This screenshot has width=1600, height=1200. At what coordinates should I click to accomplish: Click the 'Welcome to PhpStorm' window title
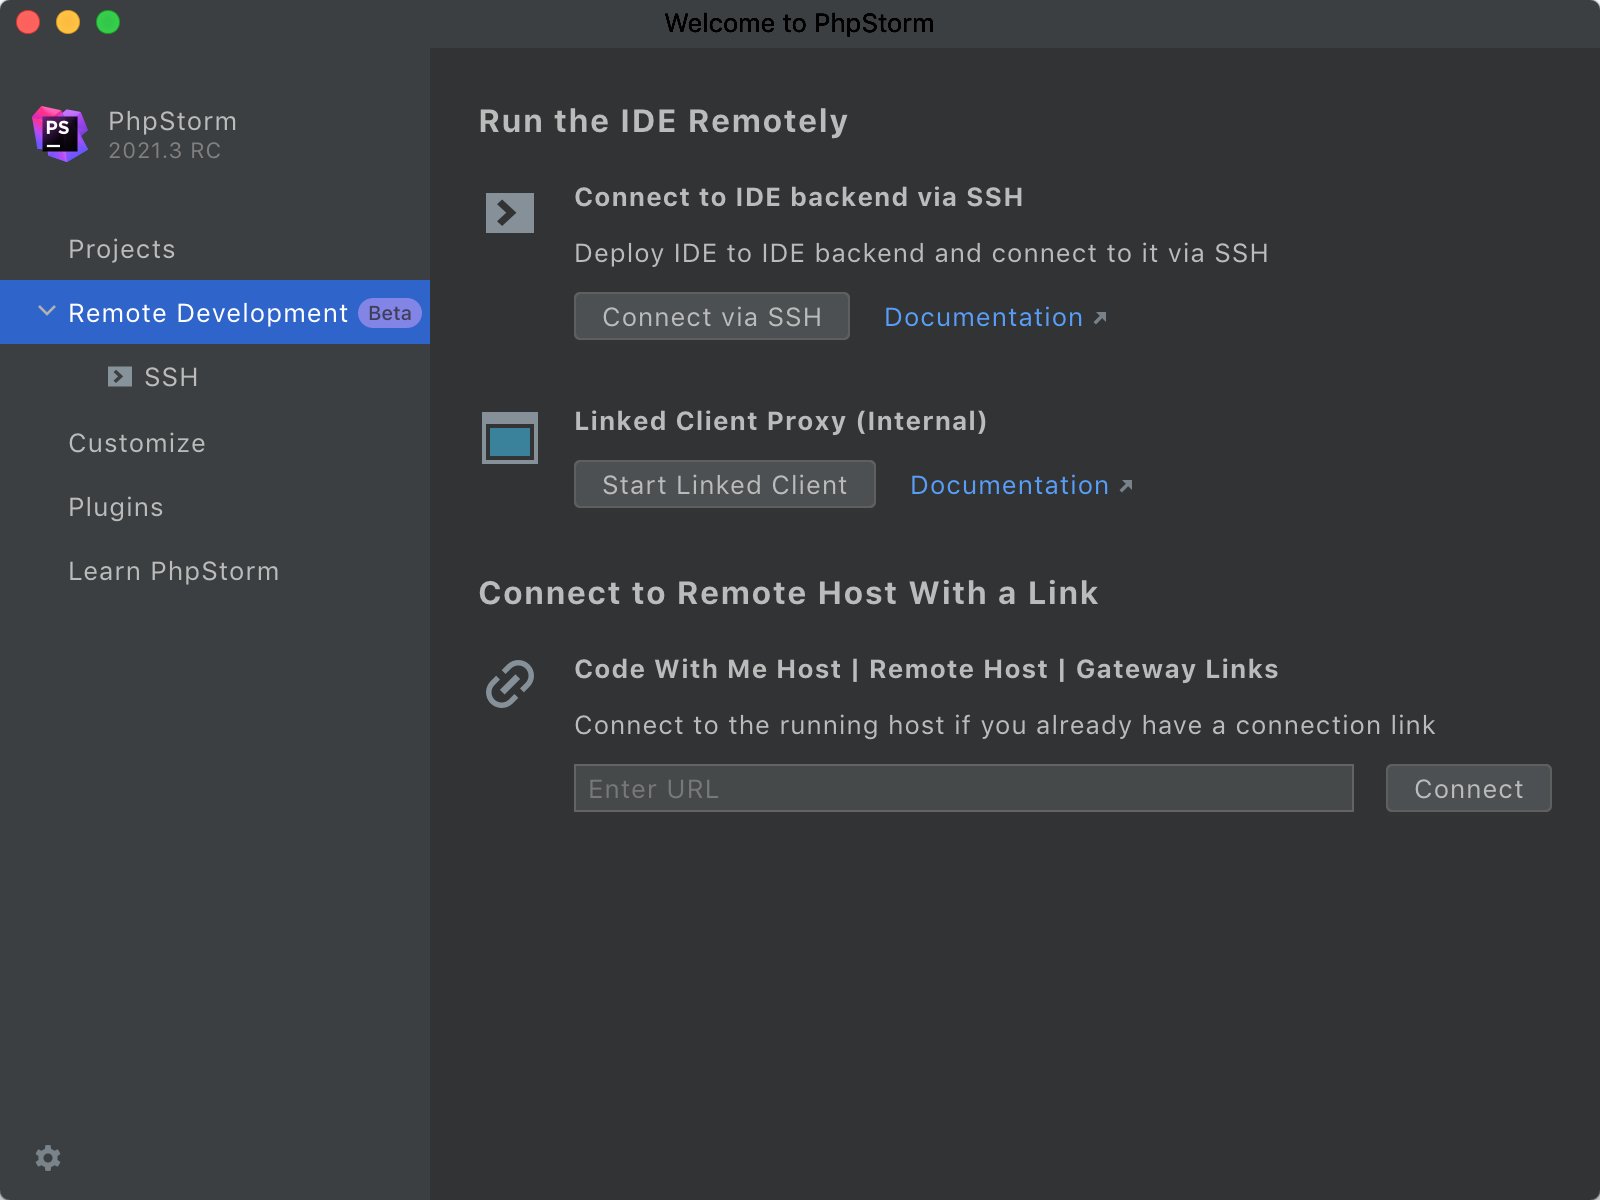point(799,23)
